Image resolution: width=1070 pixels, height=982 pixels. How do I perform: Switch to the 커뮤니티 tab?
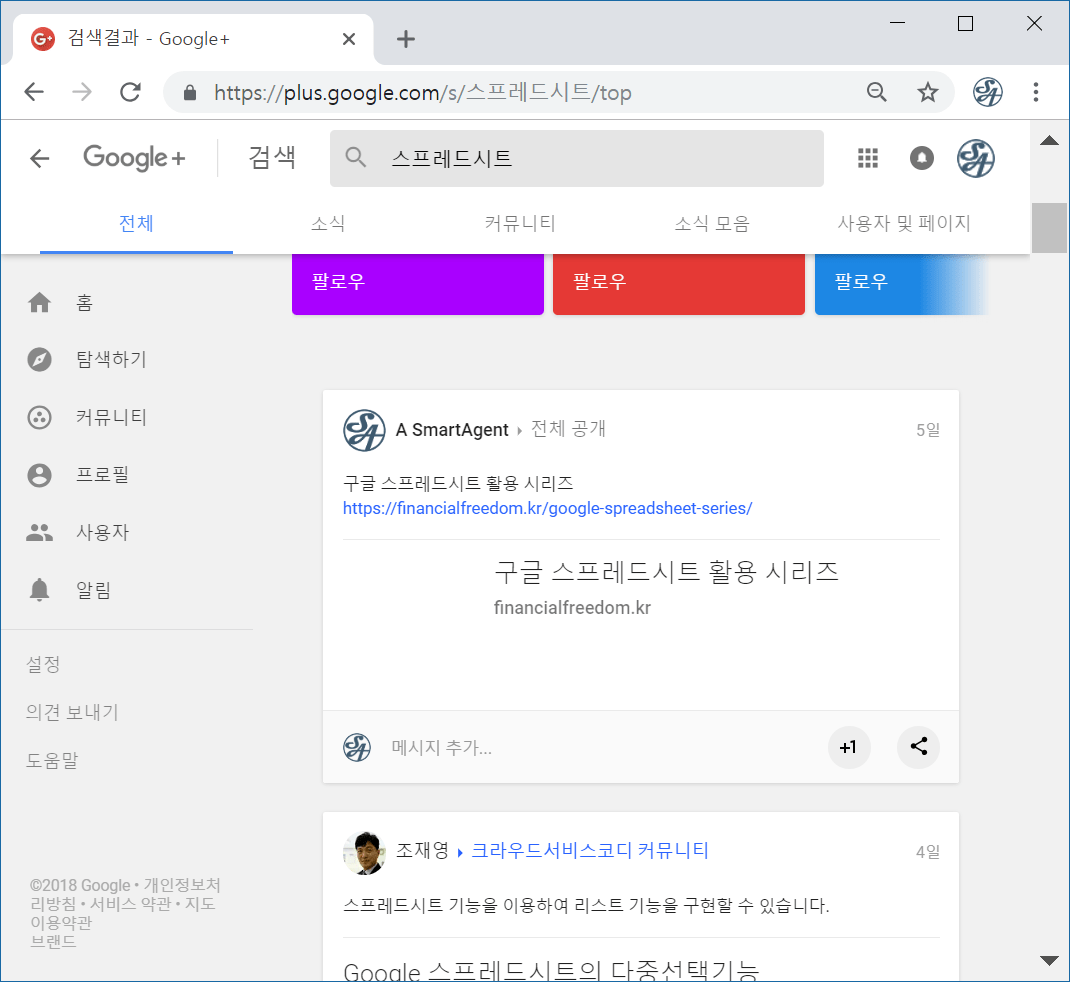pos(520,224)
